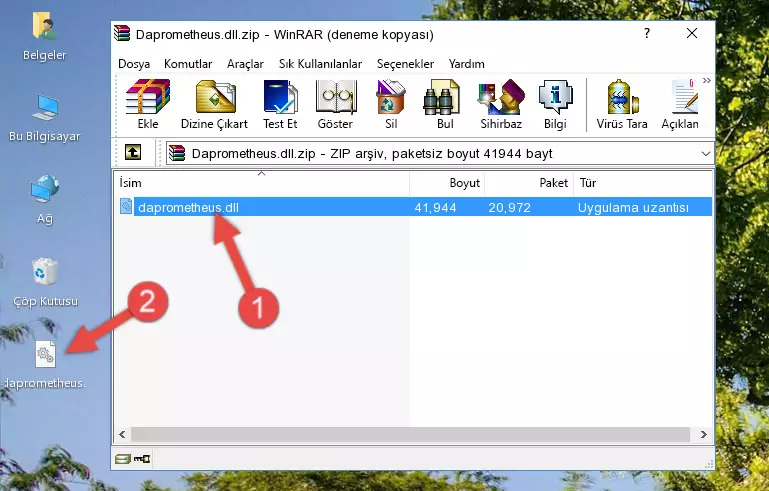This screenshot has height=491, width=769.
Task: Launch the Sihirbaz wizard
Action: (501, 104)
